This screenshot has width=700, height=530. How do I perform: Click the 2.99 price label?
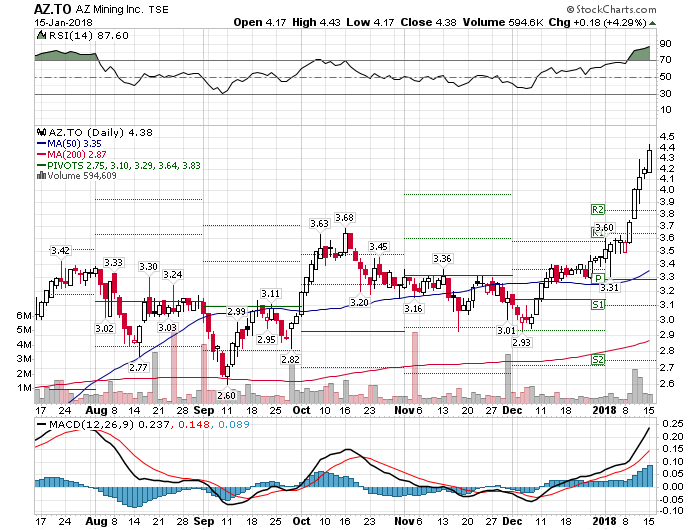(236, 311)
